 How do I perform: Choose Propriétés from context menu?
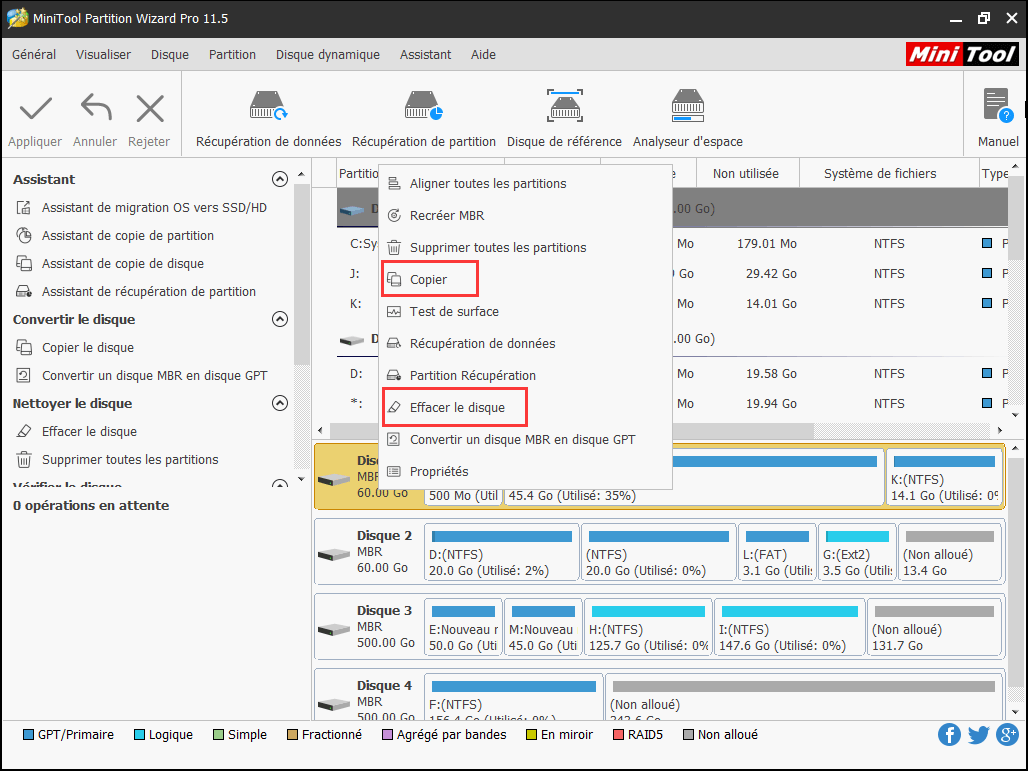click(x=526, y=471)
